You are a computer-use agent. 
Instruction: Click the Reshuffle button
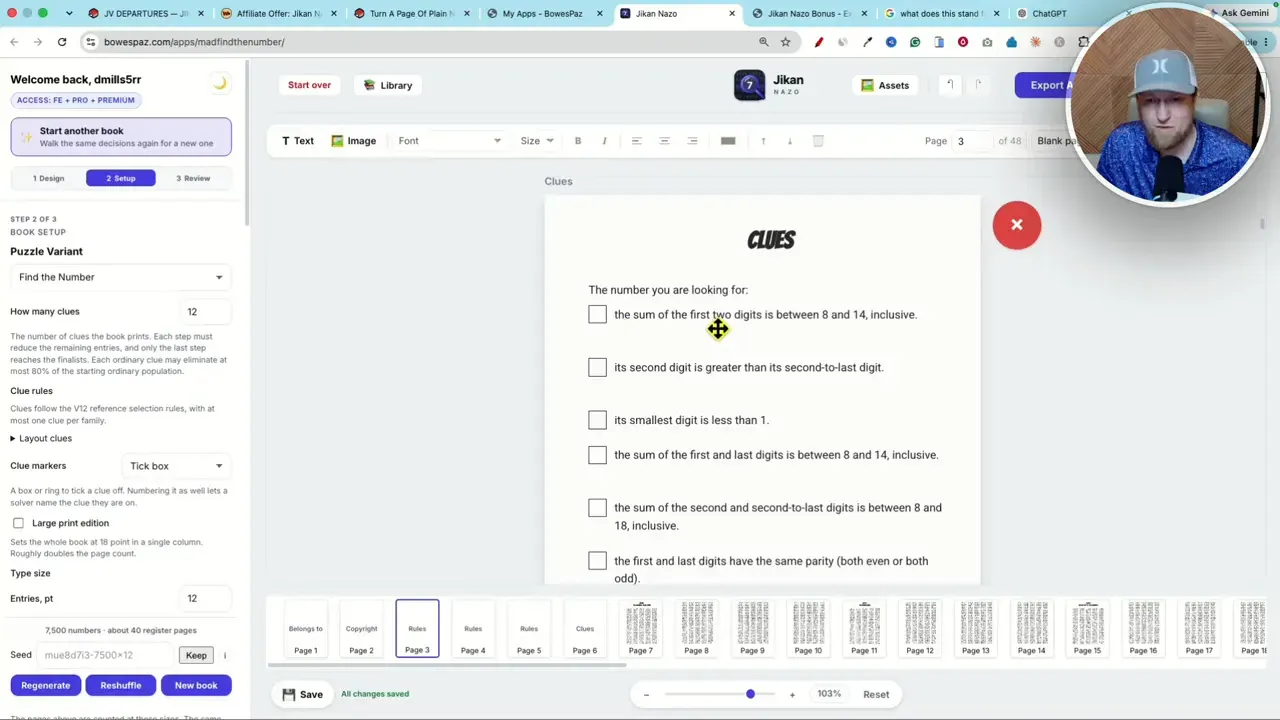point(121,685)
